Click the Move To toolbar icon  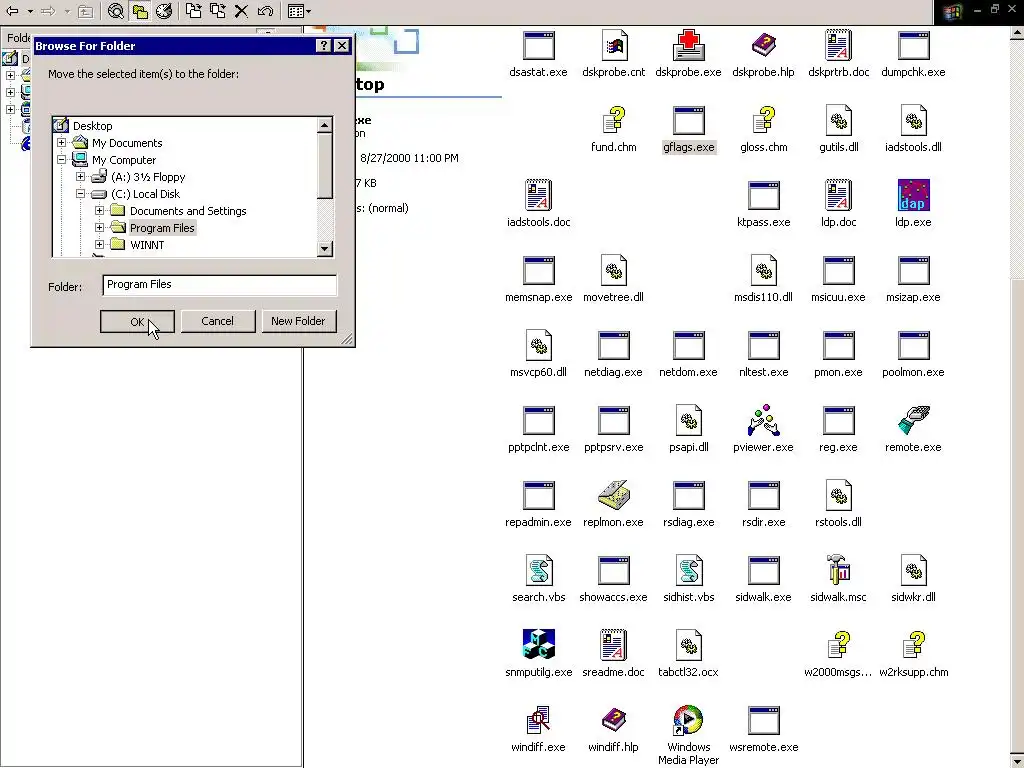coord(193,11)
